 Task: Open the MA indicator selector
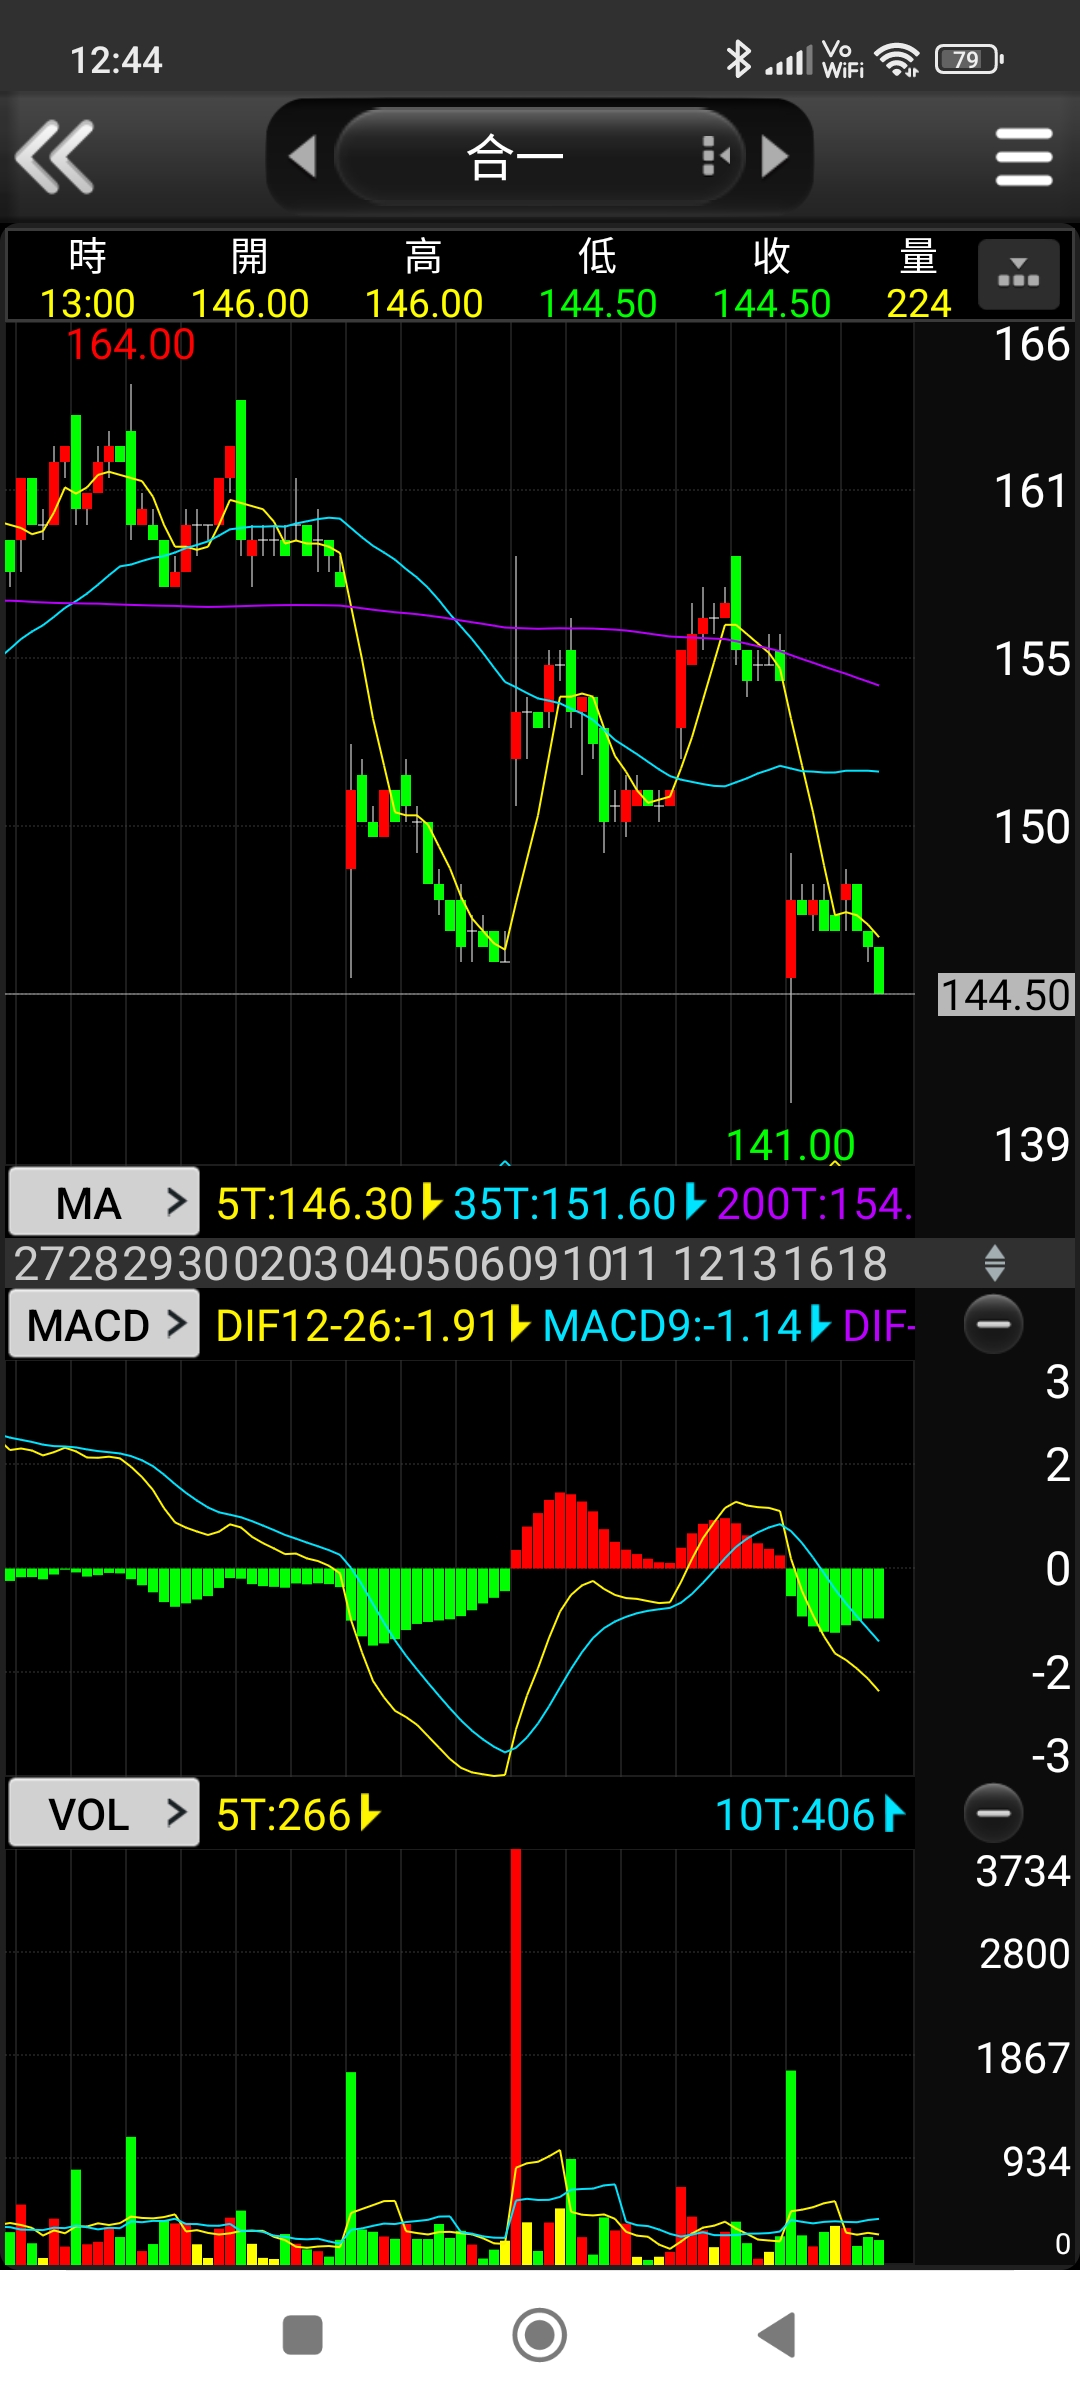[x=104, y=1202]
